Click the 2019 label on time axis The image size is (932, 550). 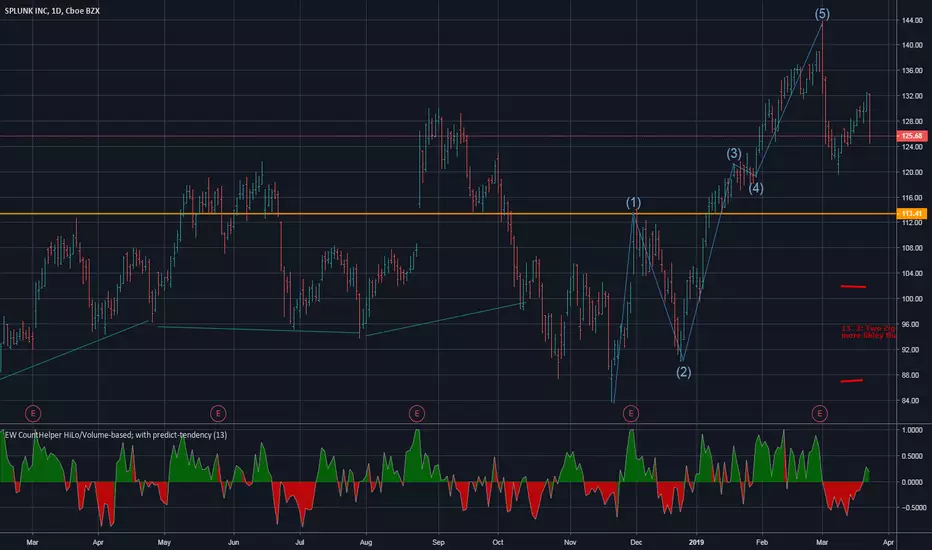click(696, 542)
